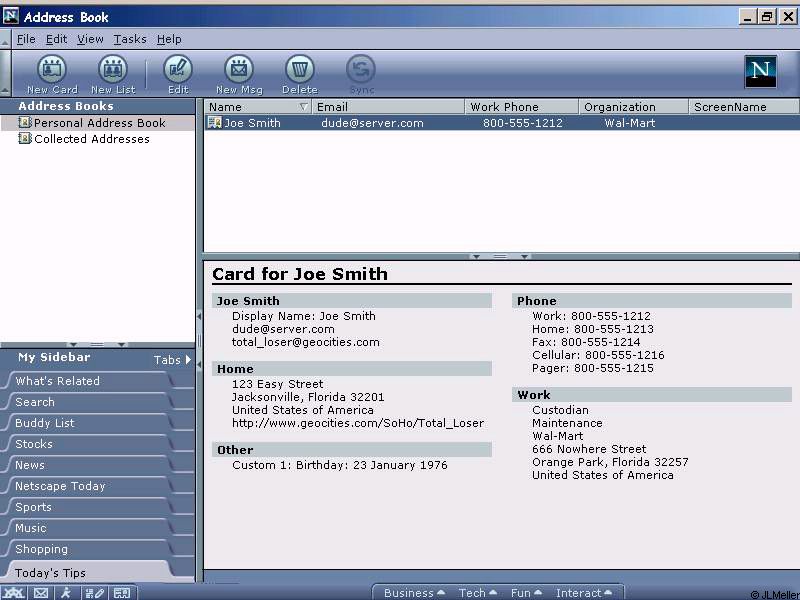The image size is (800, 600).
Task: Open the What's Related sidebar tab
Action: coord(89,381)
